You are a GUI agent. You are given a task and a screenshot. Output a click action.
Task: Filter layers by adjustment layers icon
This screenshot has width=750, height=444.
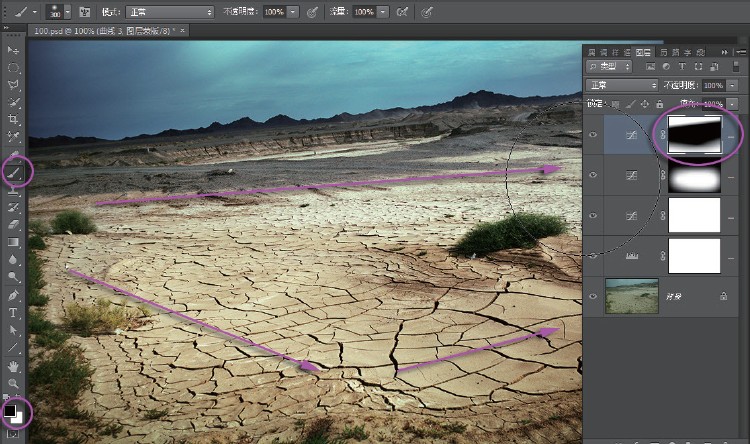coord(666,67)
